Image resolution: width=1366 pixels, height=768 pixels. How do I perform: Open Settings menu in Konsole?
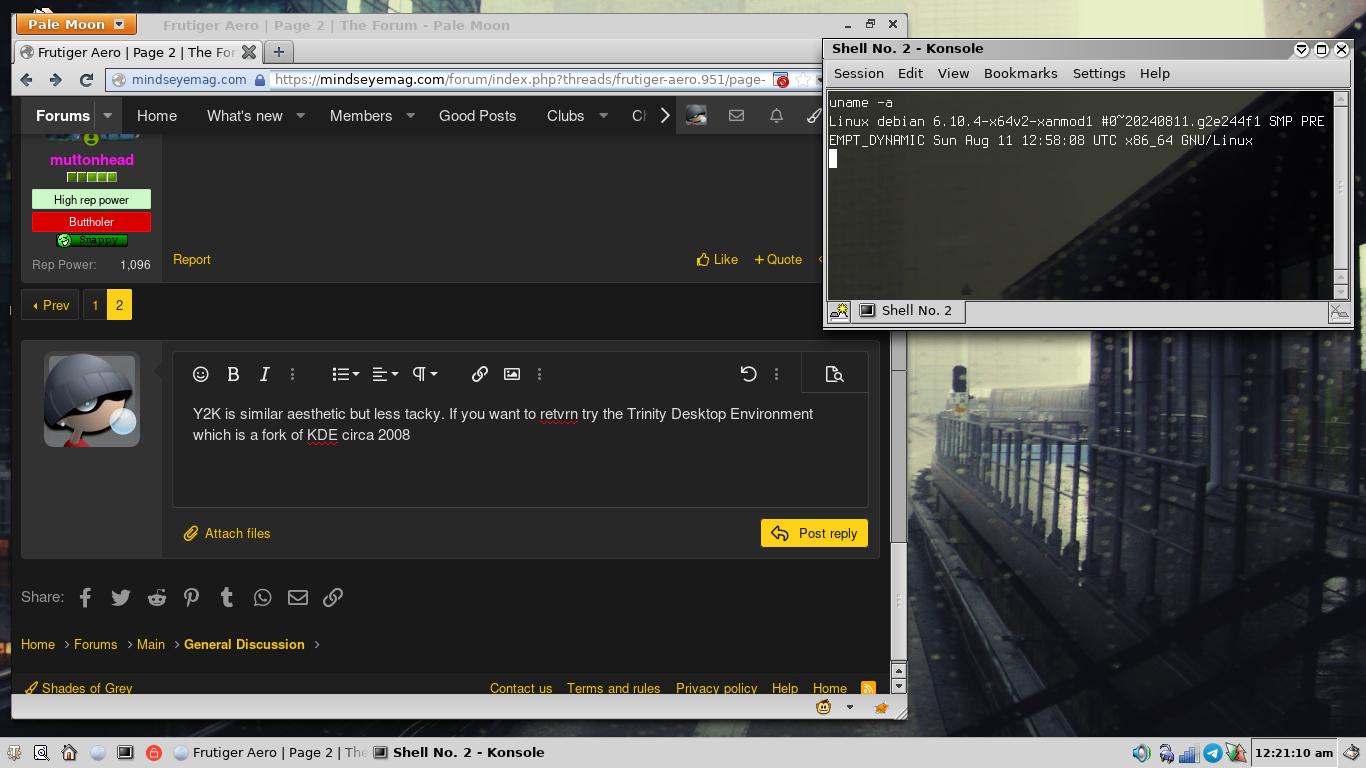(x=1098, y=73)
